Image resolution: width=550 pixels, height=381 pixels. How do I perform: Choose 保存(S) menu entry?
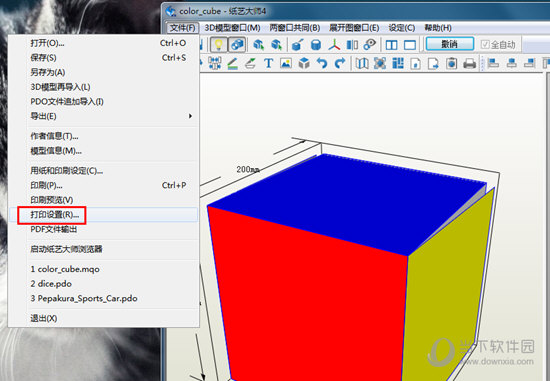click(x=103, y=58)
